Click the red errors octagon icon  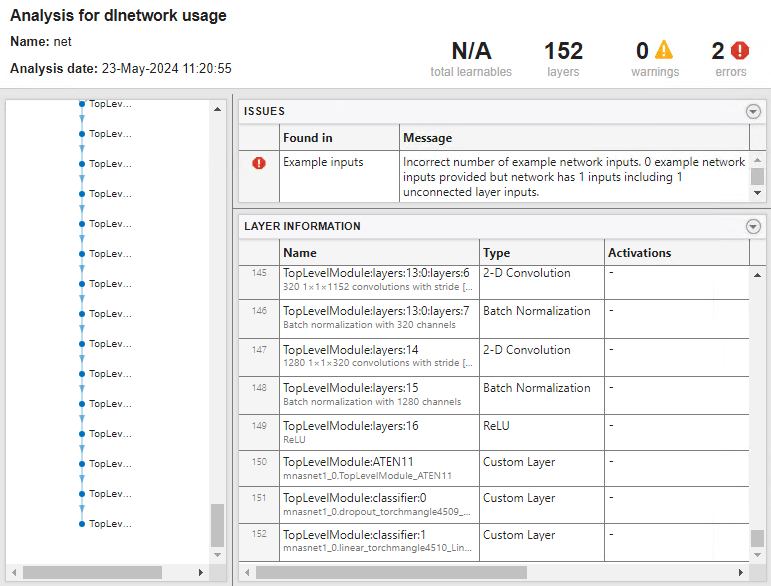[739, 51]
